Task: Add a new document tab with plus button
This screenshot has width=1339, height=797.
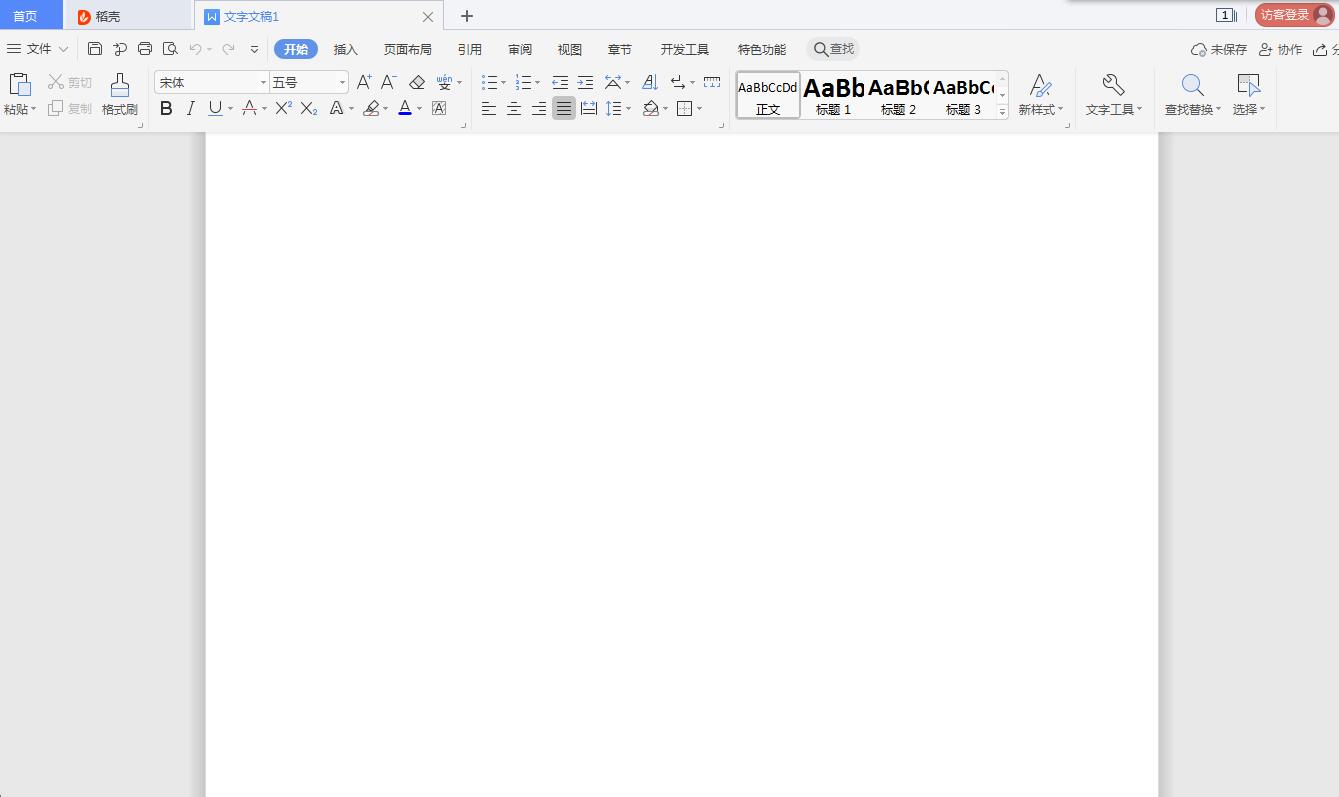Action: point(466,16)
